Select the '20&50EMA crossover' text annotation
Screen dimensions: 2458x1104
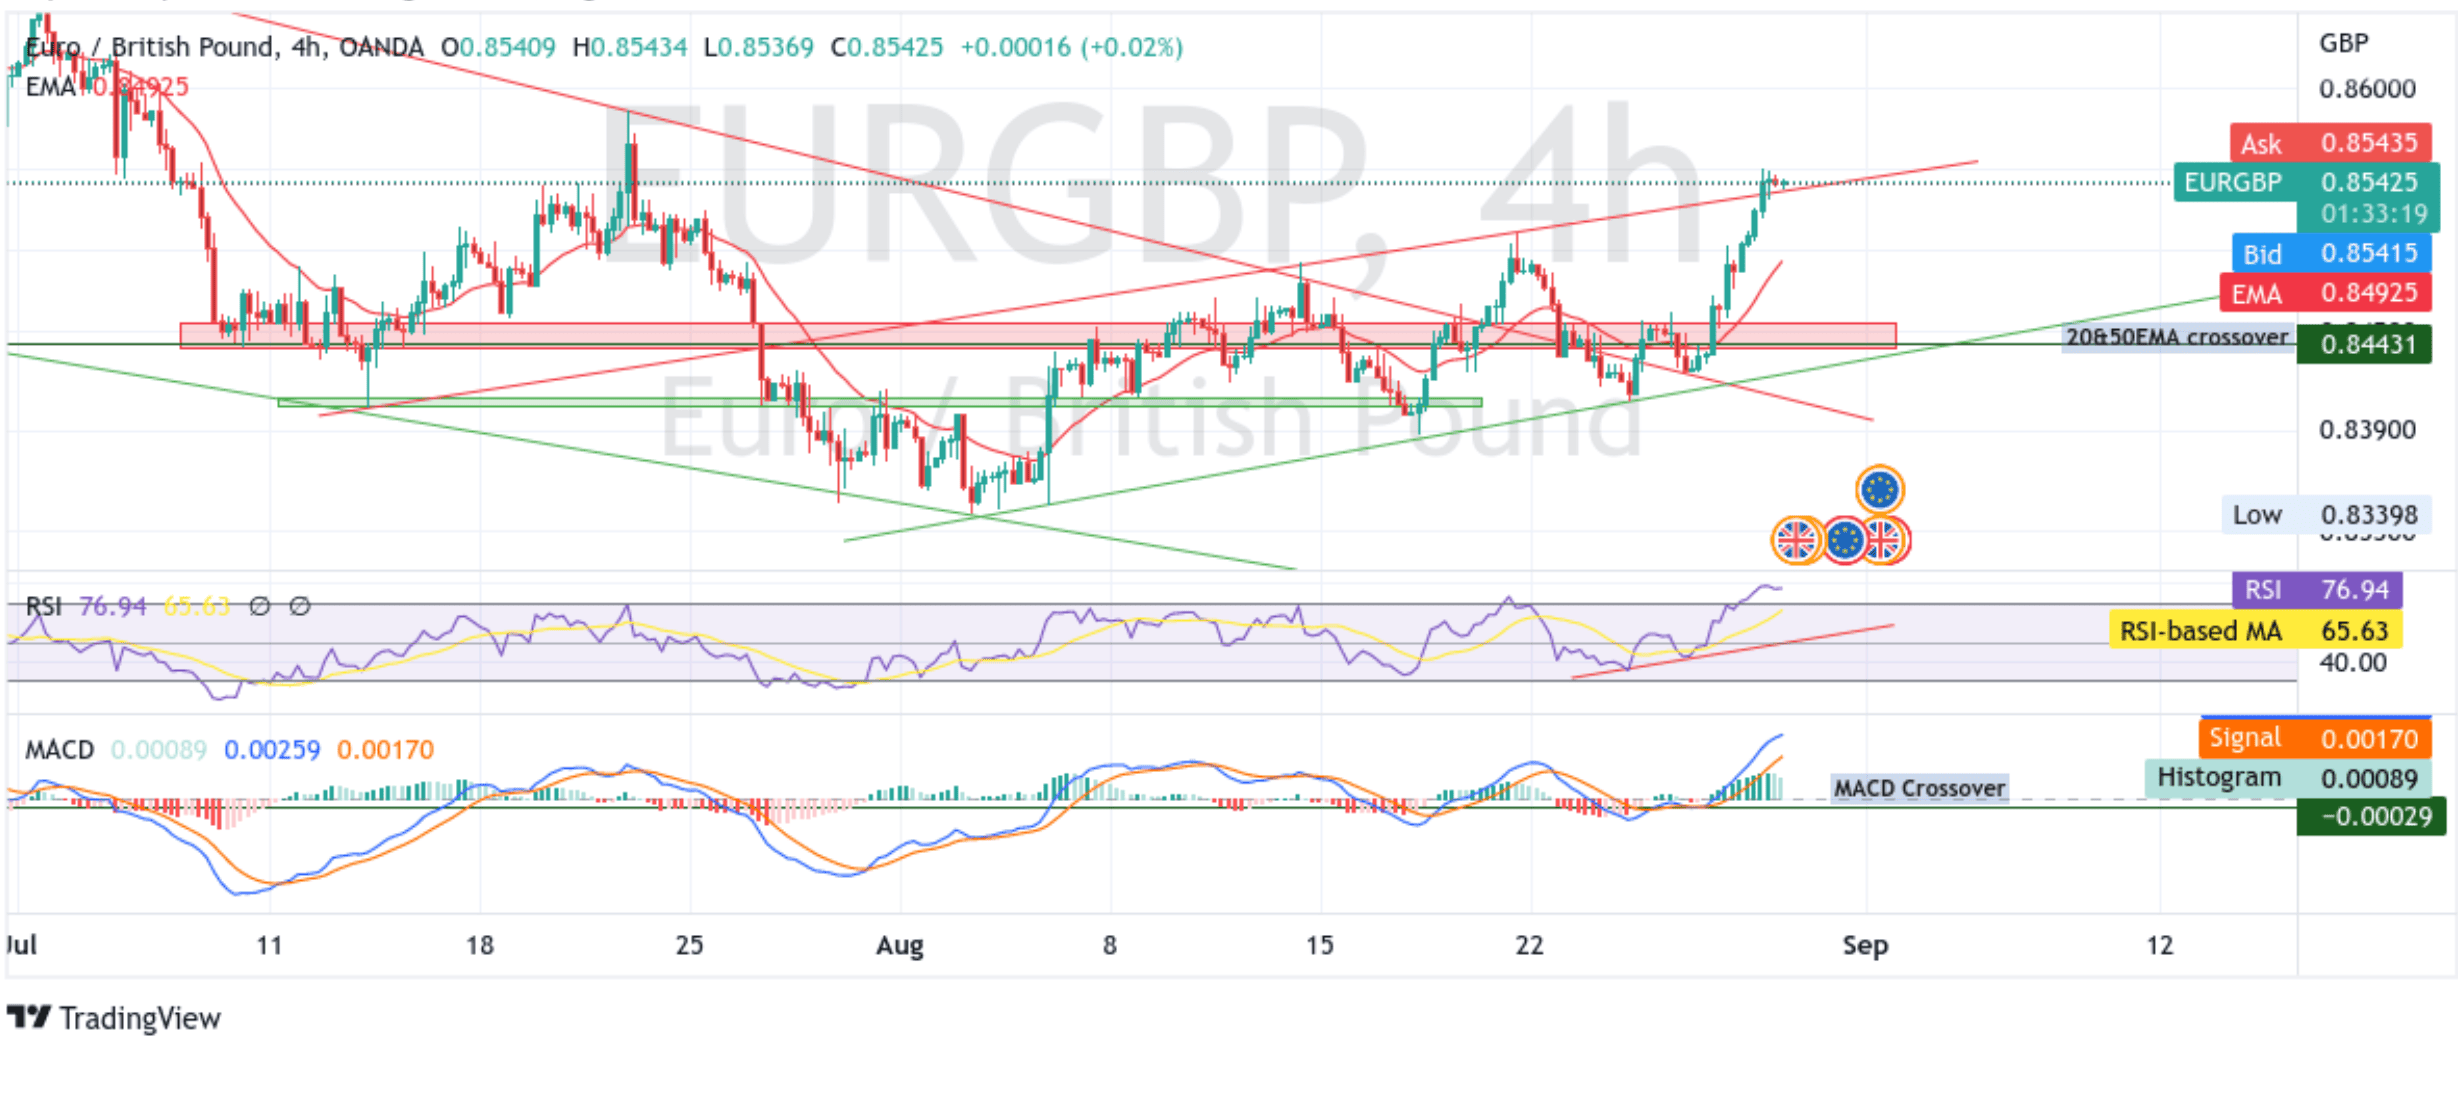(2176, 337)
